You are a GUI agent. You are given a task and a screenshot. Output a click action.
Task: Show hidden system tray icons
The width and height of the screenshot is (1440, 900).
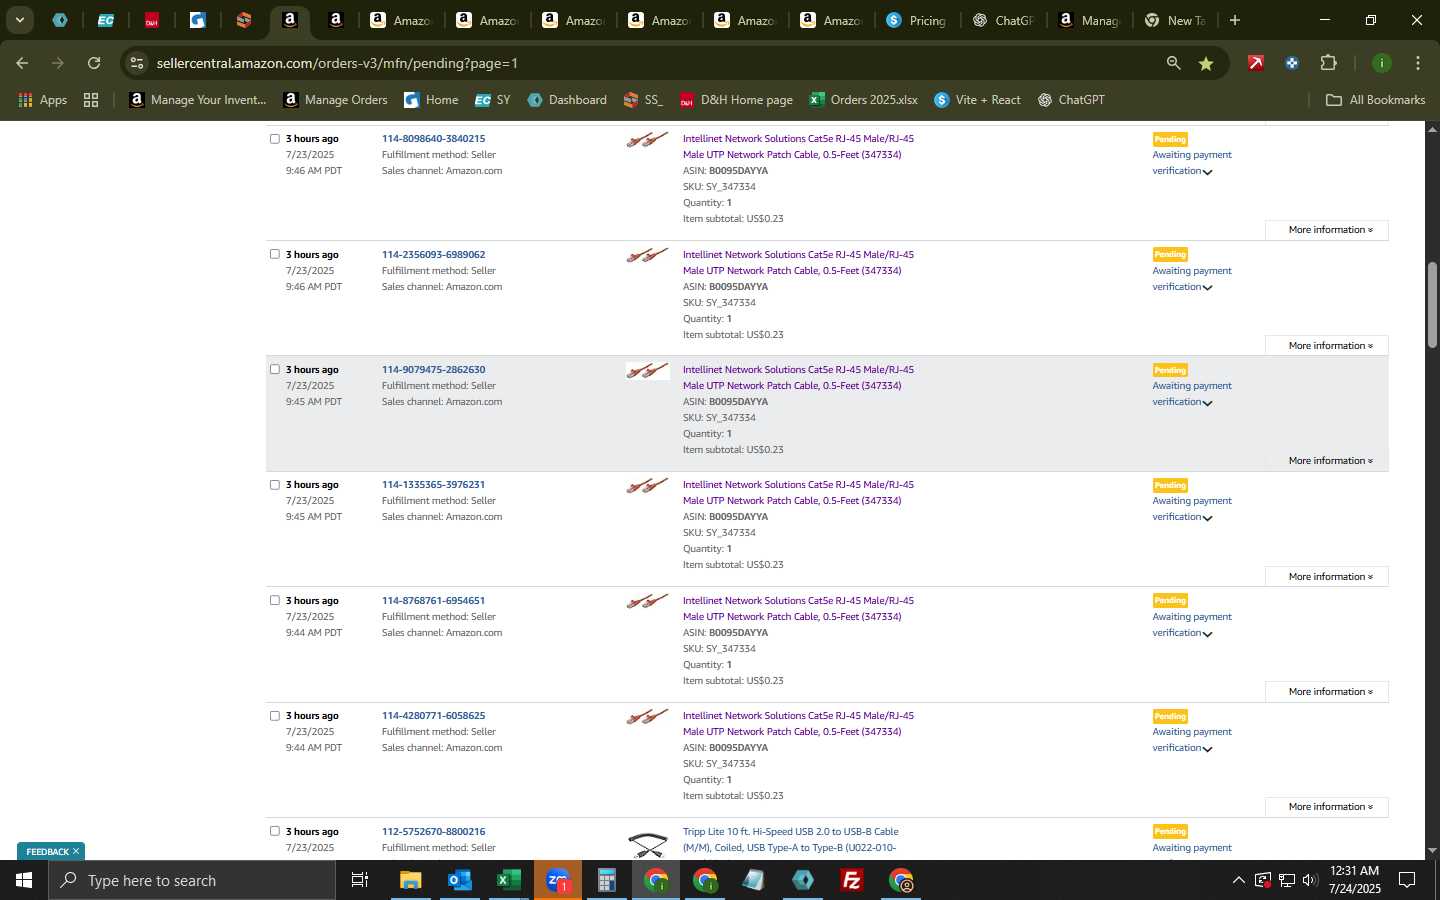[x=1238, y=880]
